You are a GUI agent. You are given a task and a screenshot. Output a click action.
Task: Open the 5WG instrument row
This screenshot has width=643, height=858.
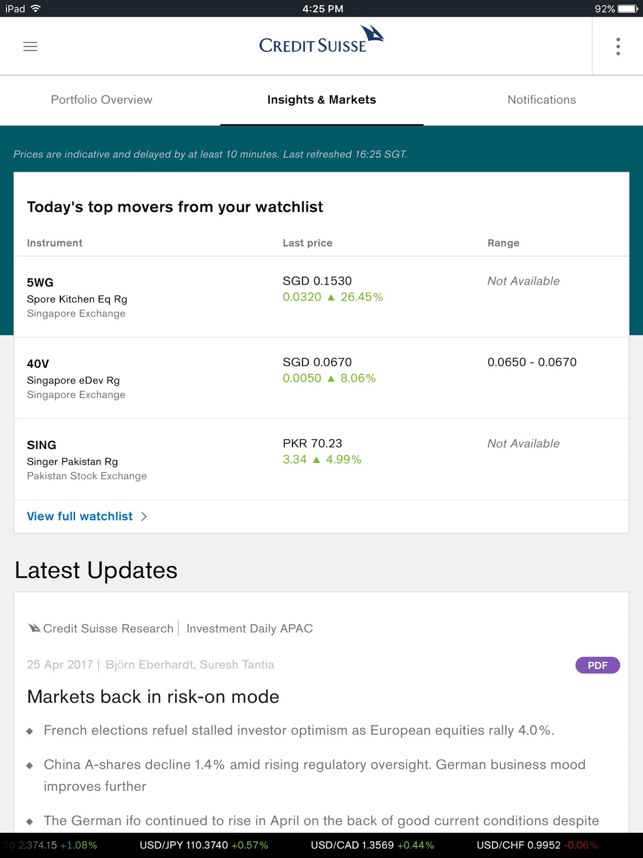321,297
